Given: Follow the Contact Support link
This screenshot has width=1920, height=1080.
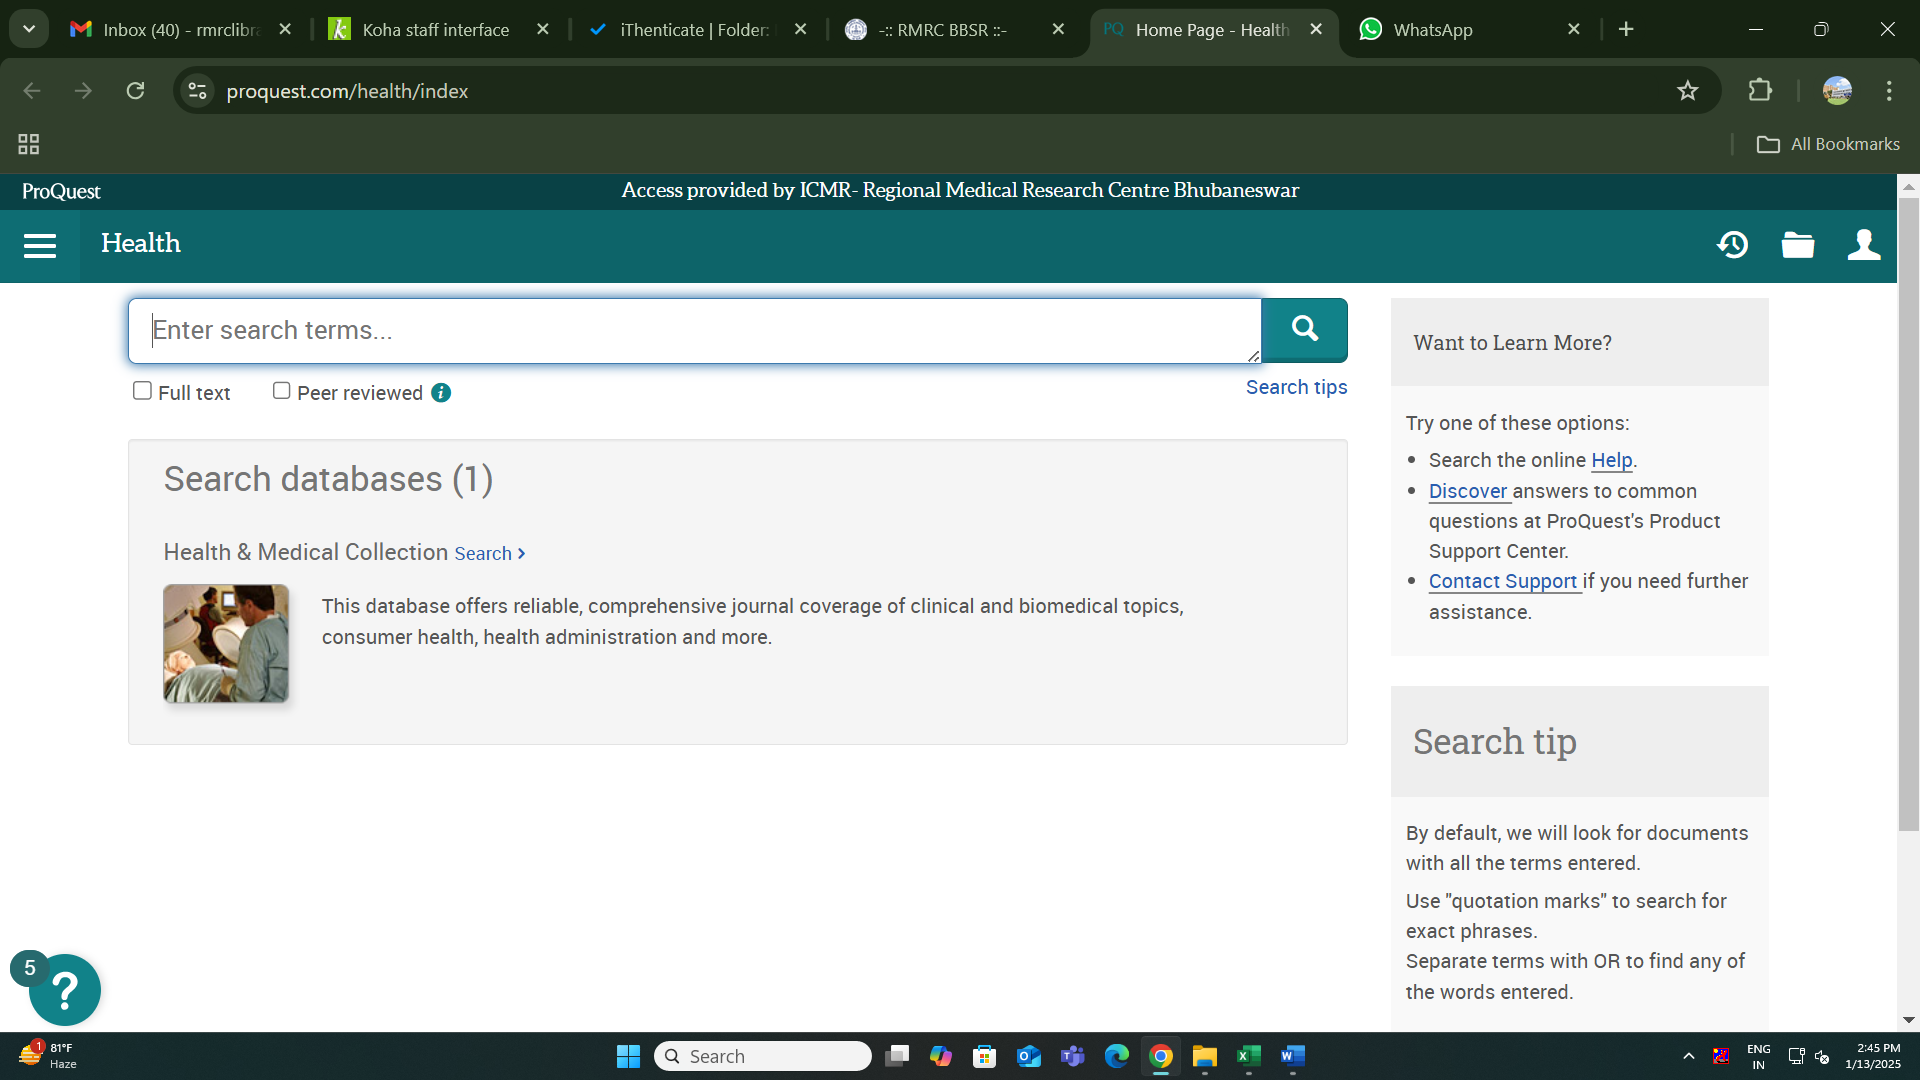Looking at the screenshot, I should (x=1503, y=581).
